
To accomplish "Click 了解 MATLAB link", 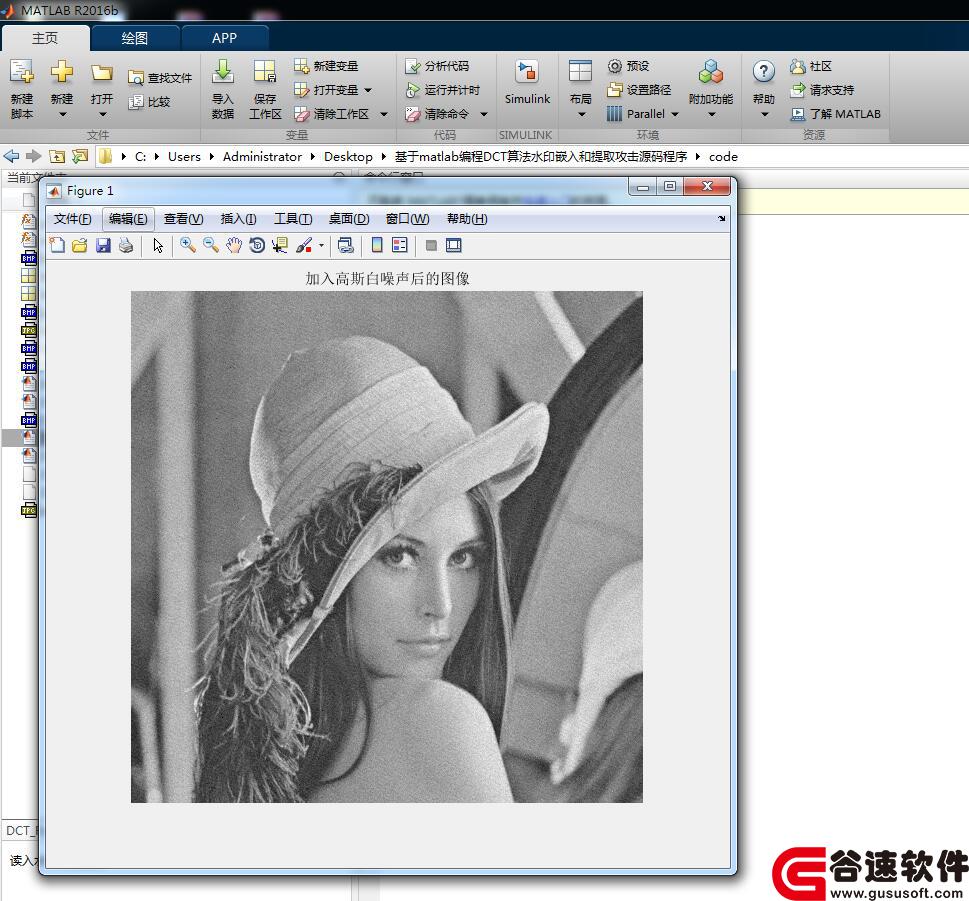I will 836,114.
